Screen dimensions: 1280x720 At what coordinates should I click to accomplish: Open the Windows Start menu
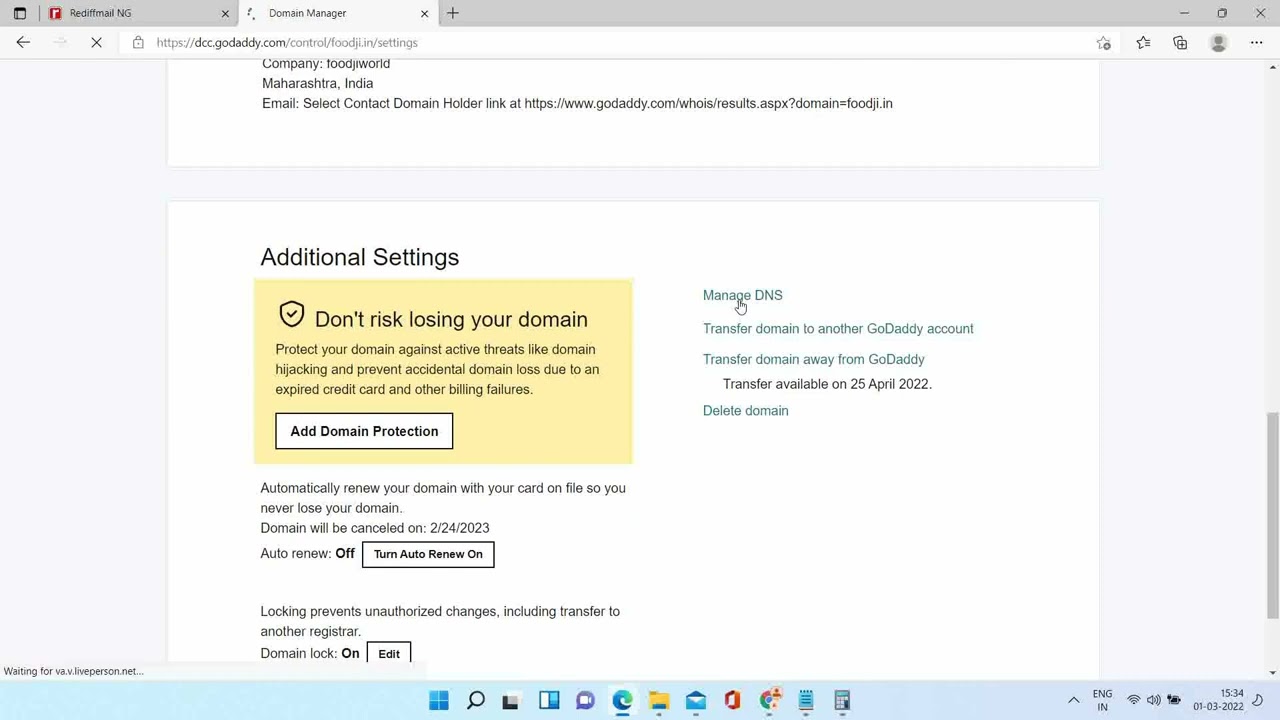pos(439,700)
